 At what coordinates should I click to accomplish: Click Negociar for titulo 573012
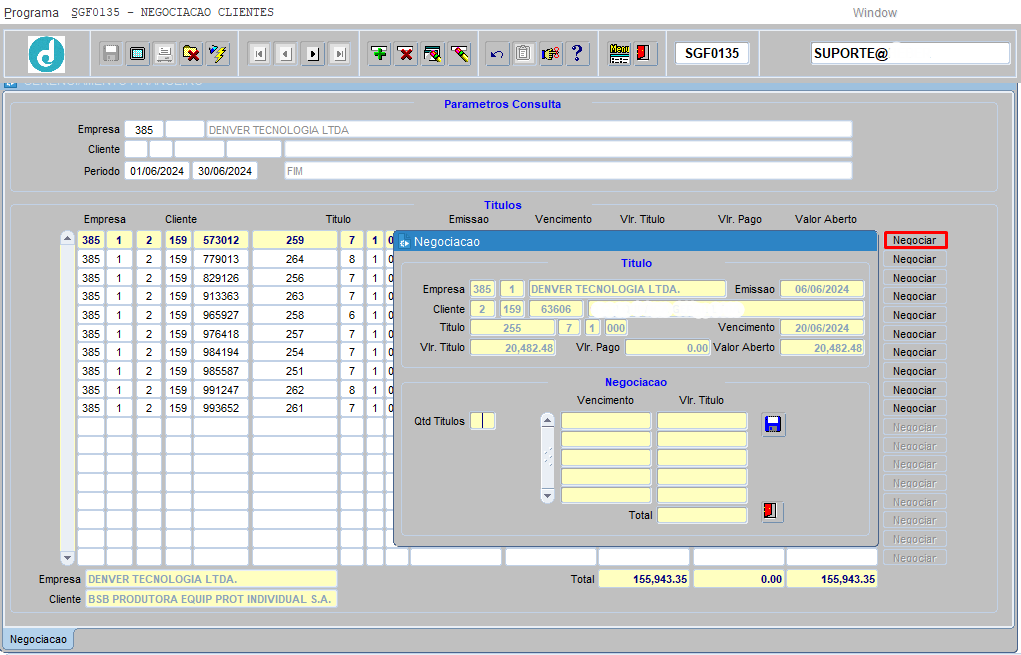click(x=914, y=240)
